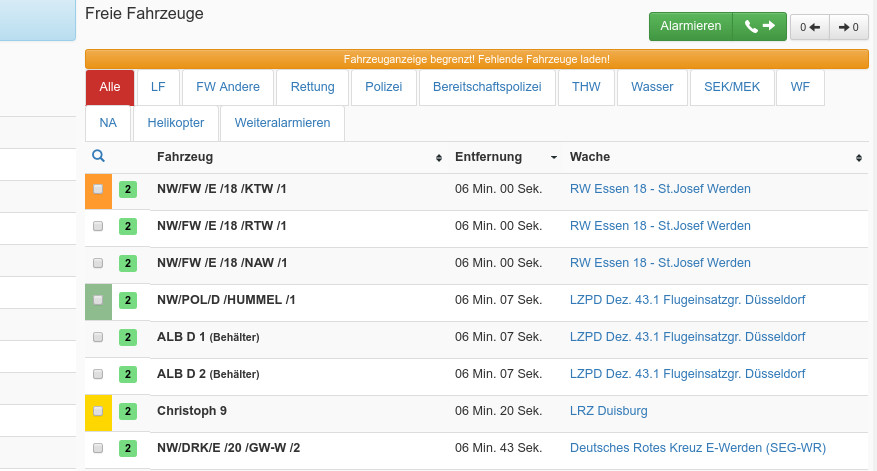Go to previous mission with left arrow button

click(810, 27)
